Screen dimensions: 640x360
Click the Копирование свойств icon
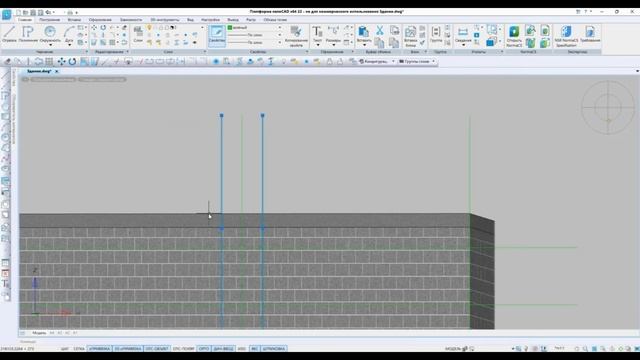[x=296, y=36]
